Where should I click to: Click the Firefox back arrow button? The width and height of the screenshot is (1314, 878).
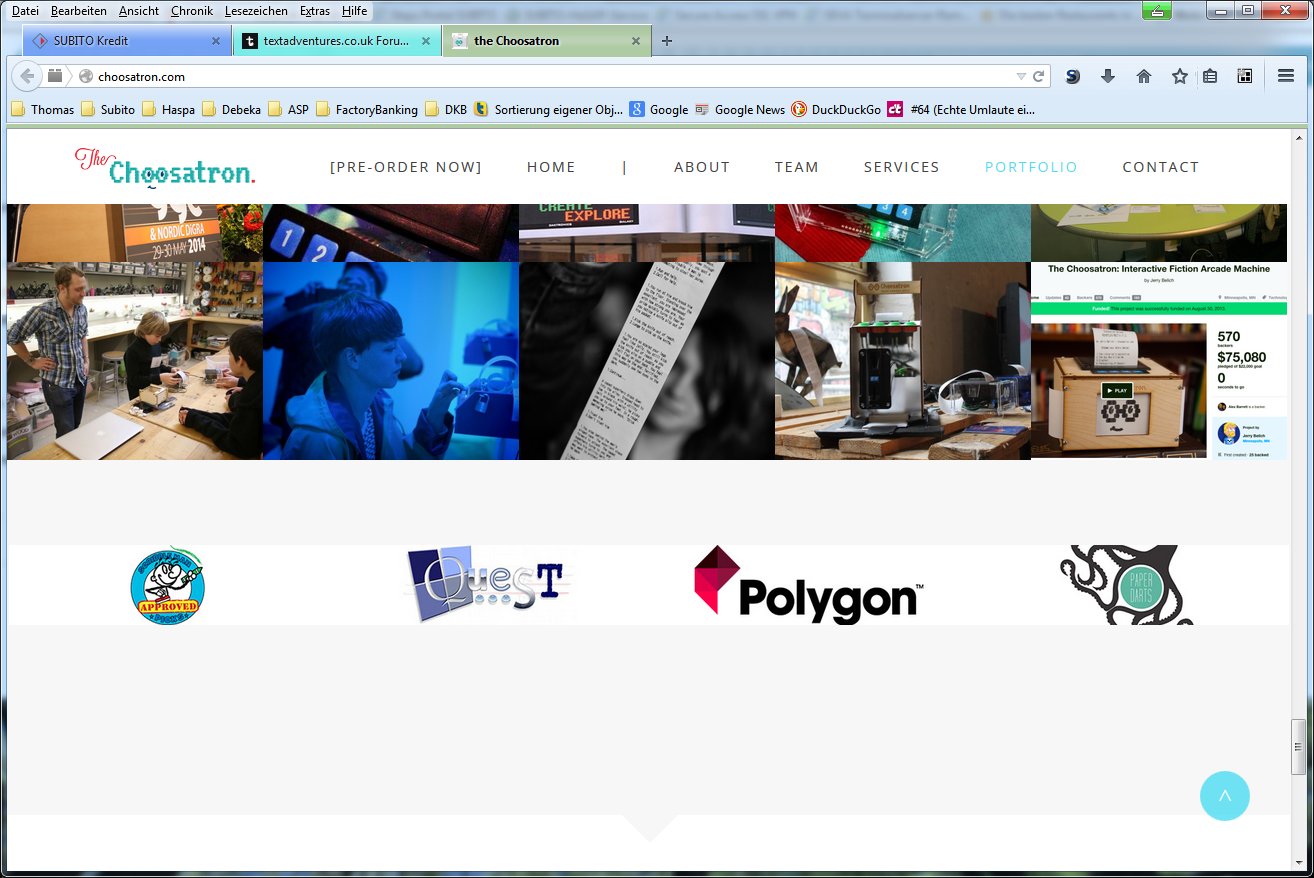(27, 76)
